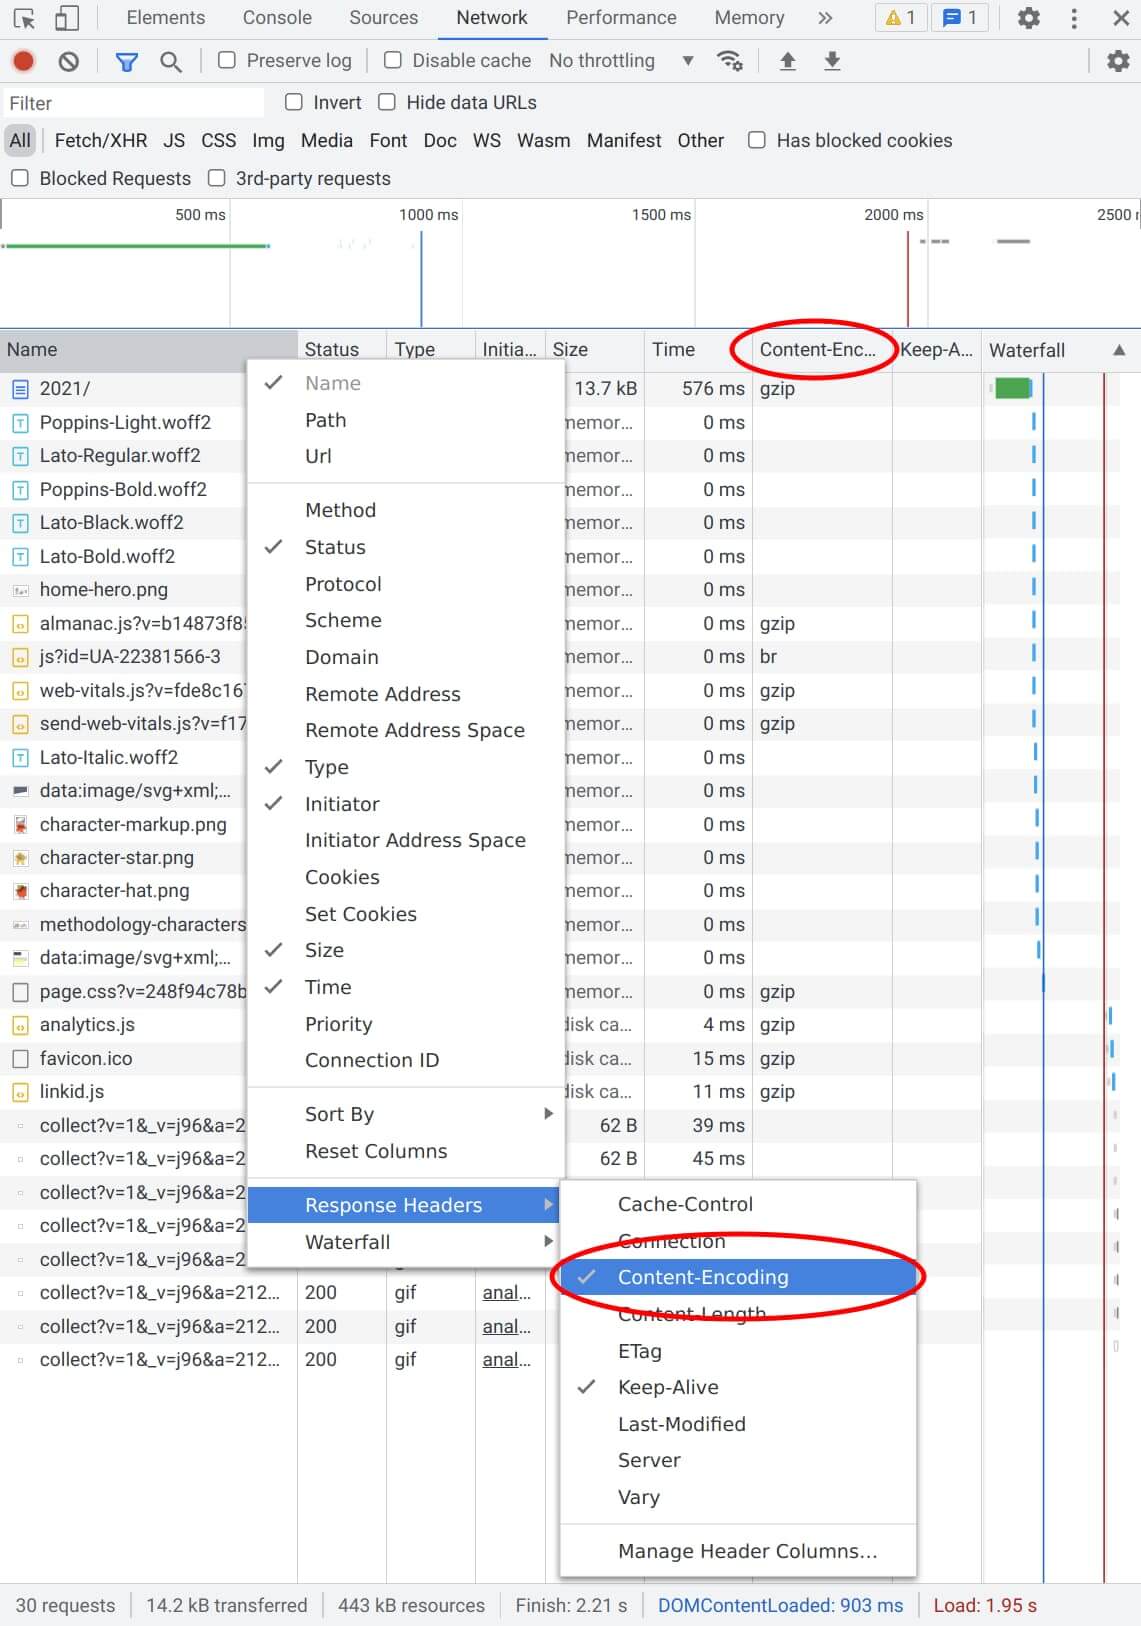Check the Disable cache option

click(x=393, y=61)
